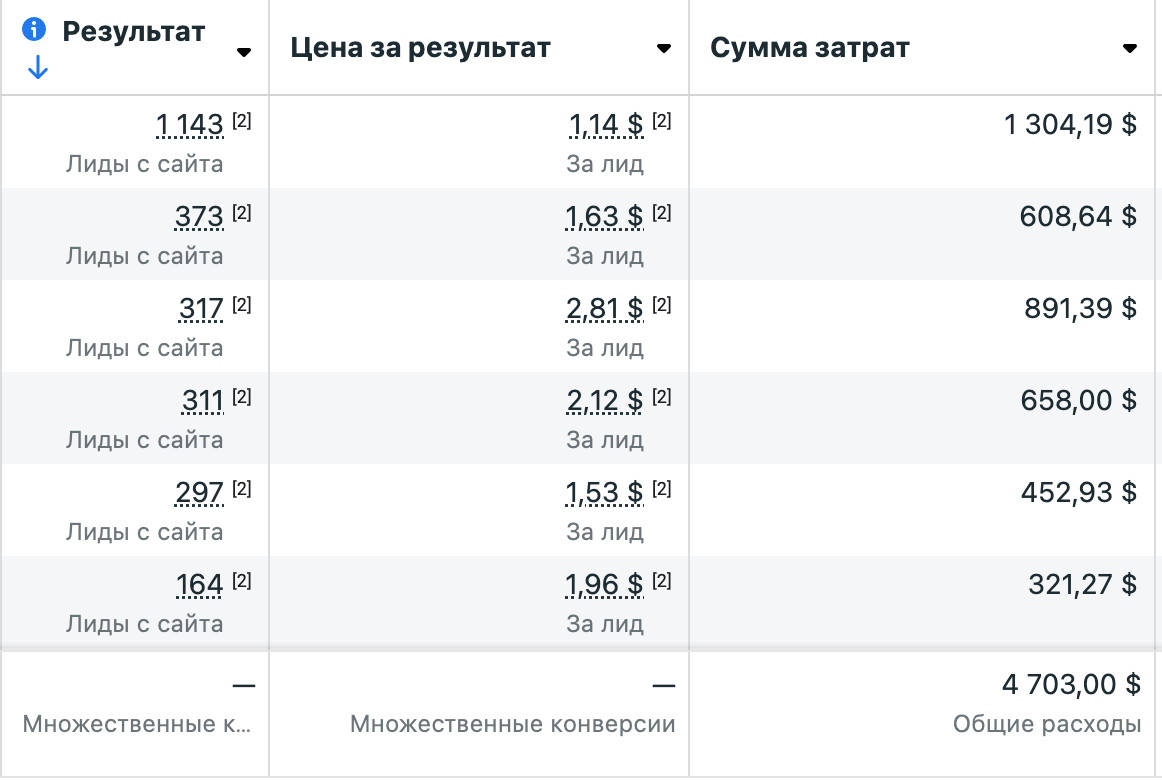Click the 317 leads result value
The width and height of the screenshot is (1162, 780).
point(201,309)
